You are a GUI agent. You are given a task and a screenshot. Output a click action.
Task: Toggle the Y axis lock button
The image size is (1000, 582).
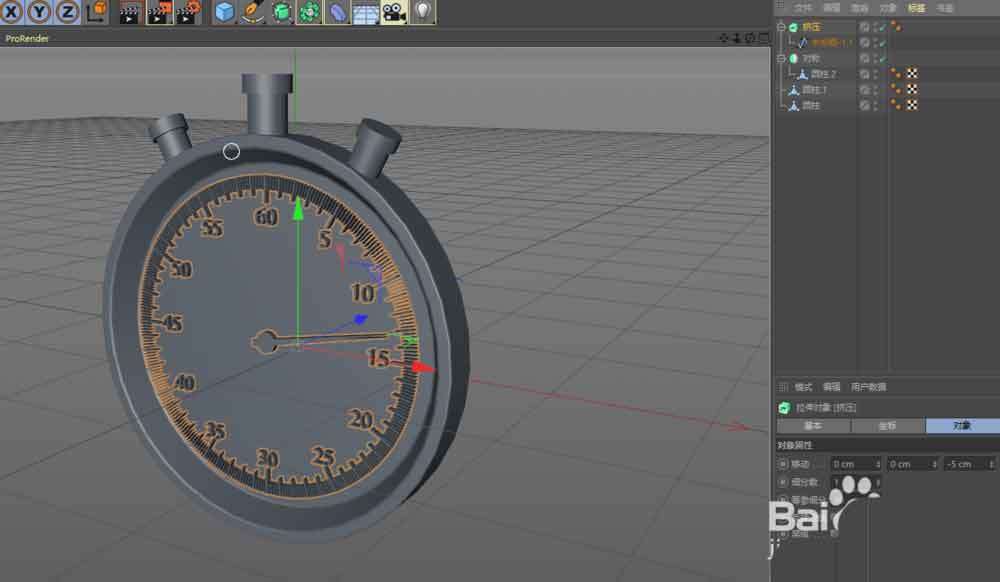40,12
